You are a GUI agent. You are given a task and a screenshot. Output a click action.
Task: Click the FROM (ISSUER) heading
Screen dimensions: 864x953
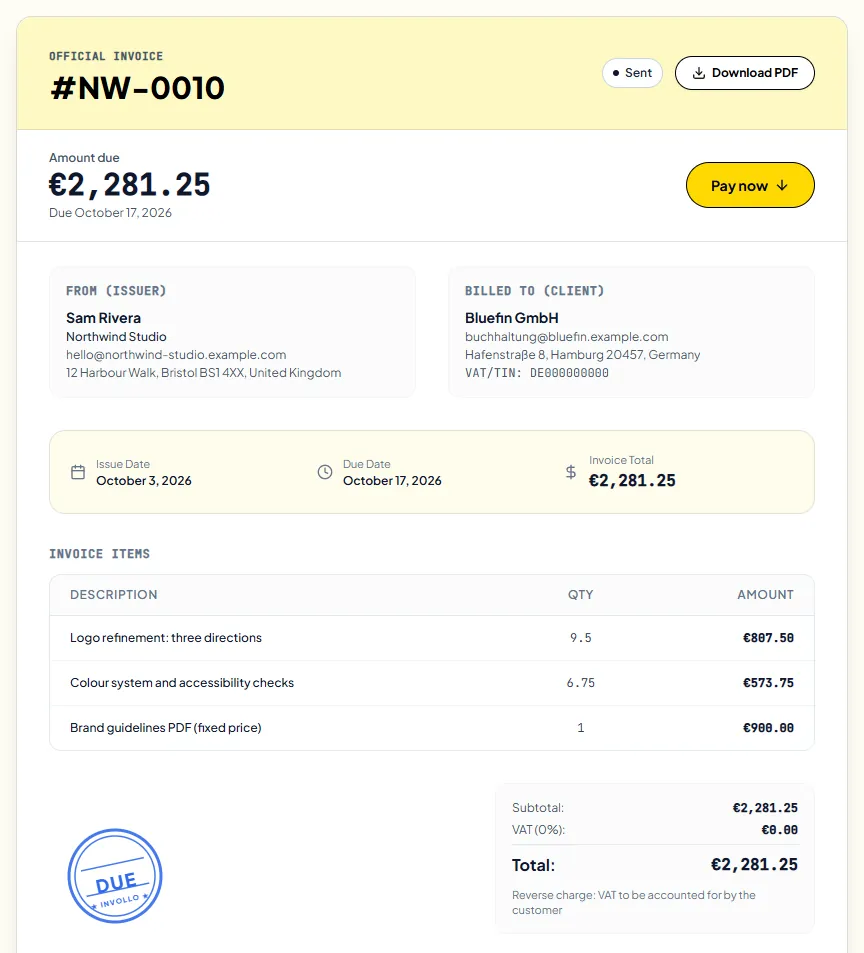coord(116,291)
